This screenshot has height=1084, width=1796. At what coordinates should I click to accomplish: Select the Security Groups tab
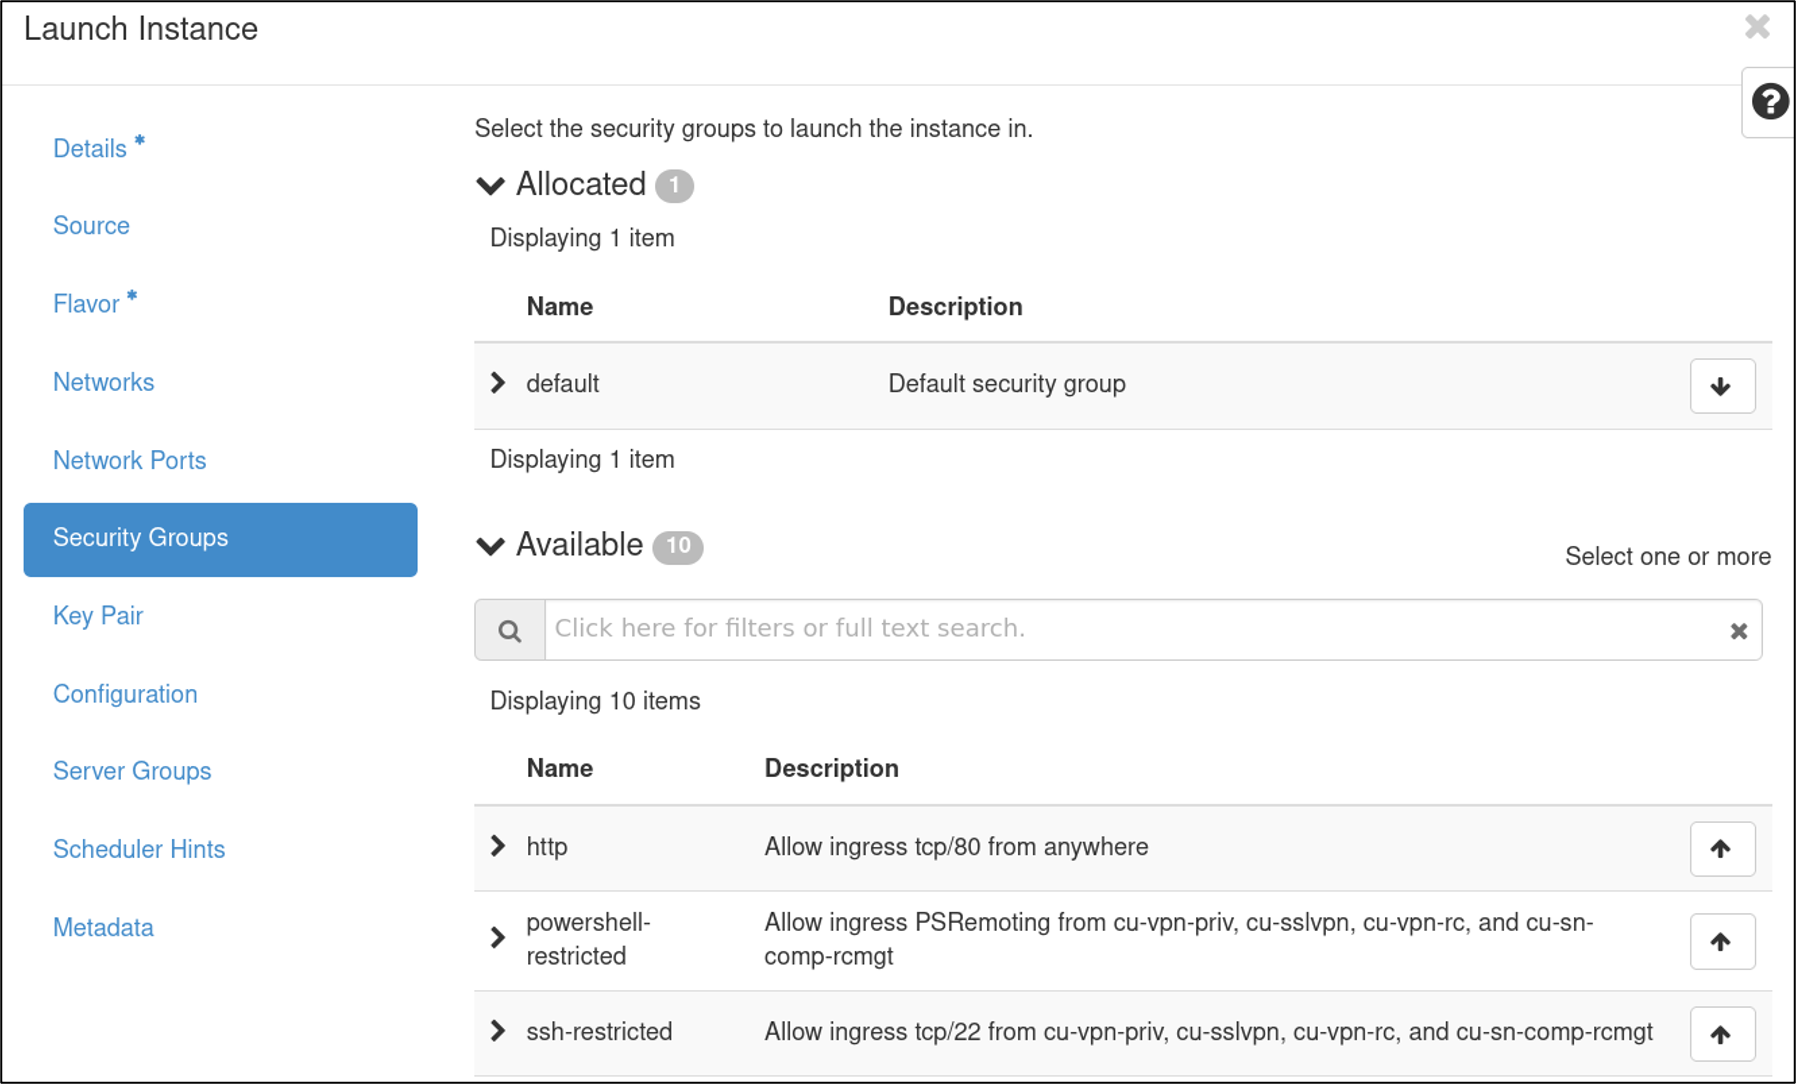(220, 539)
